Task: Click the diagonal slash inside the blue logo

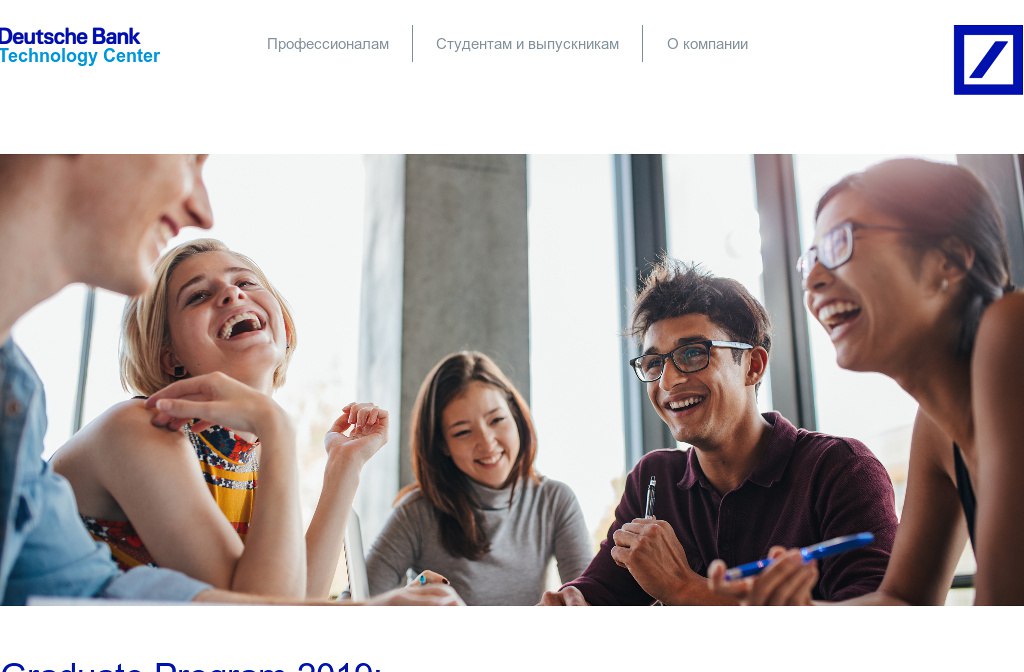Action: [x=988, y=59]
